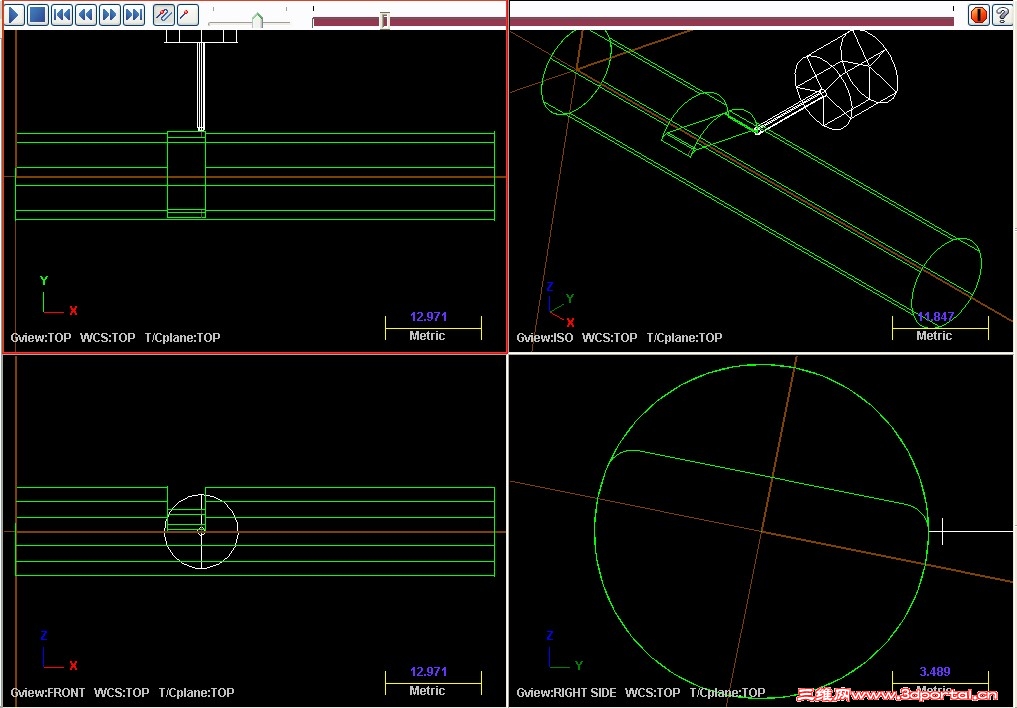1017x708 pixels.
Task: Click Metric label under ISO view scale
Action: pyautogui.click(x=934, y=336)
